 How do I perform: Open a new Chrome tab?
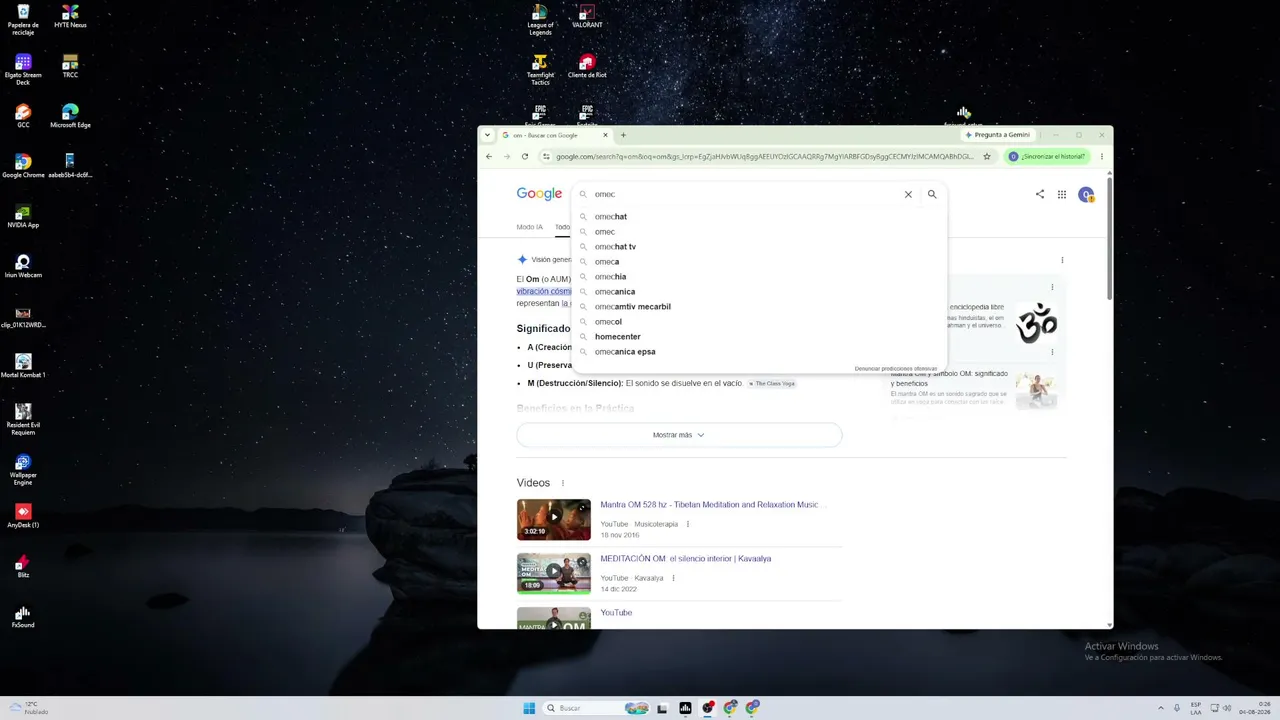pyautogui.click(x=623, y=135)
